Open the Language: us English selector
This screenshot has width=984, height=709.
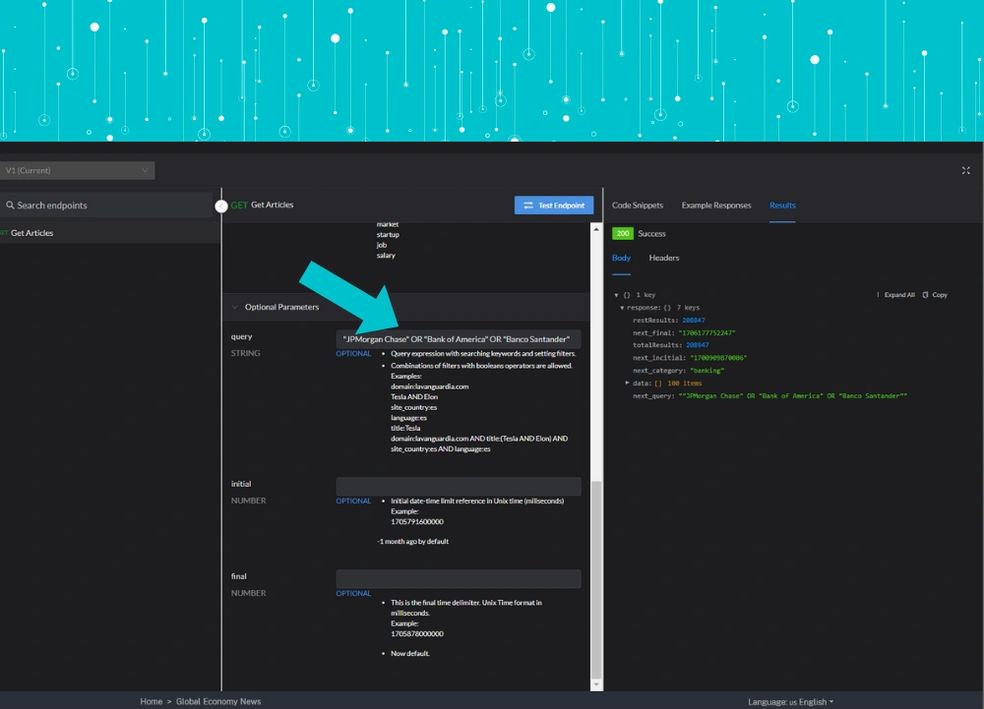(x=790, y=701)
